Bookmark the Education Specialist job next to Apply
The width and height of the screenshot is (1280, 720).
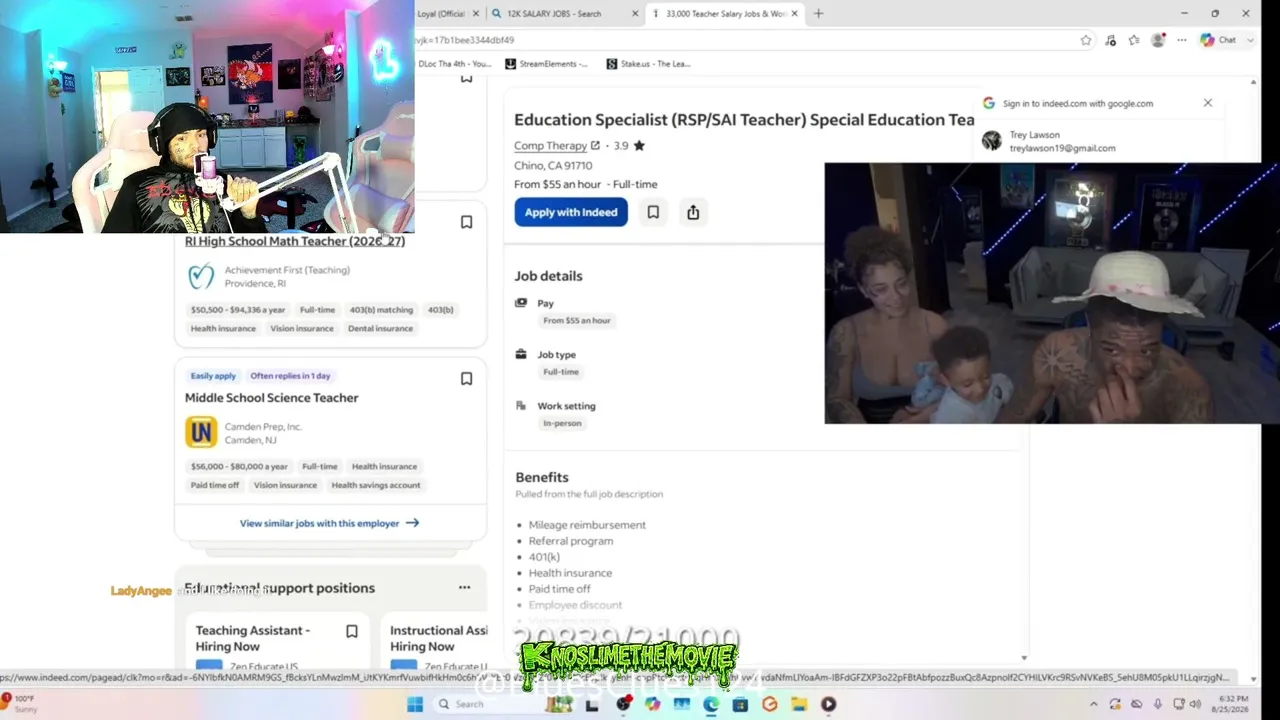tap(653, 212)
